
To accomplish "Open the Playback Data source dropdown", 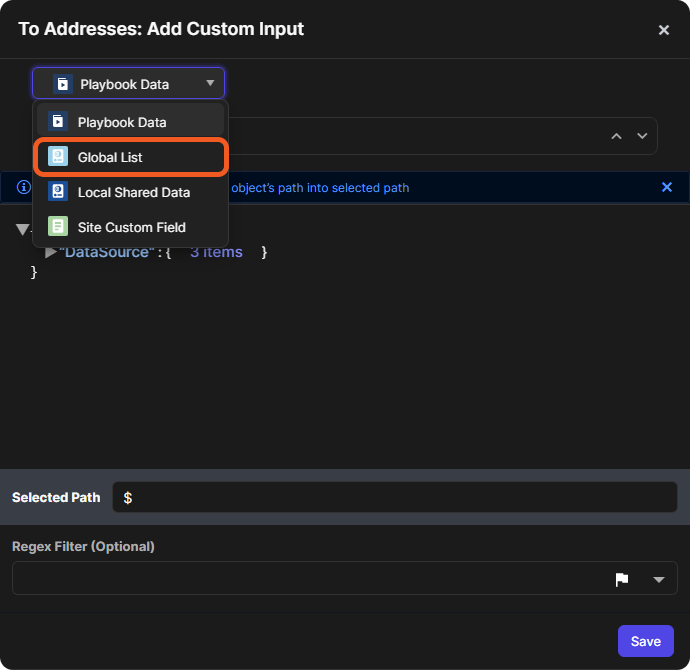I will 128,84.
